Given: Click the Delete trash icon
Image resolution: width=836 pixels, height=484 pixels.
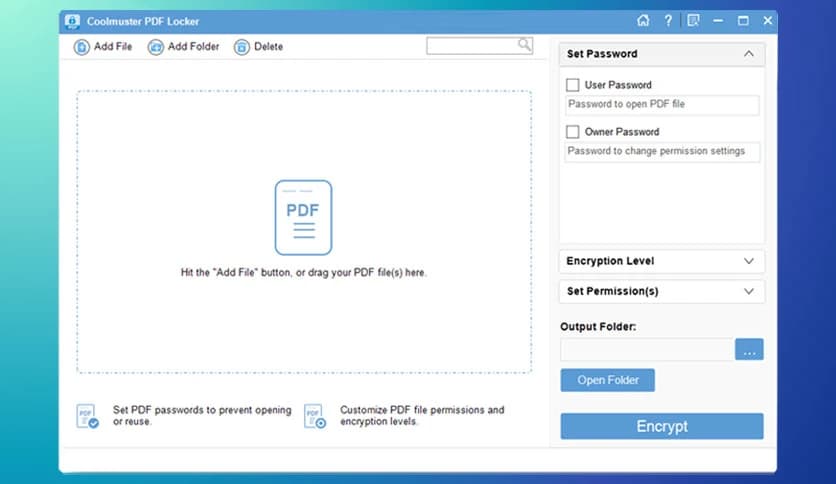Looking at the screenshot, I should pos(242,47).
